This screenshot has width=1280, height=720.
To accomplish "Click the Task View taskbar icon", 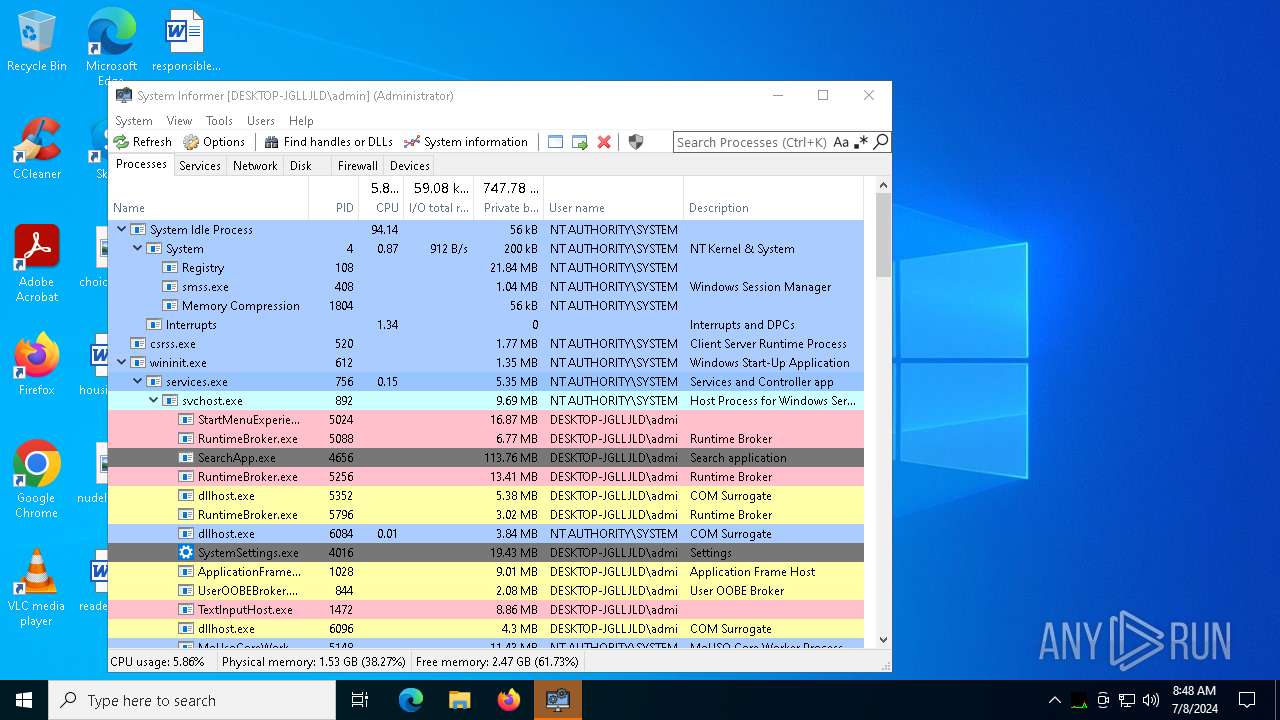I will coord(360,700).
